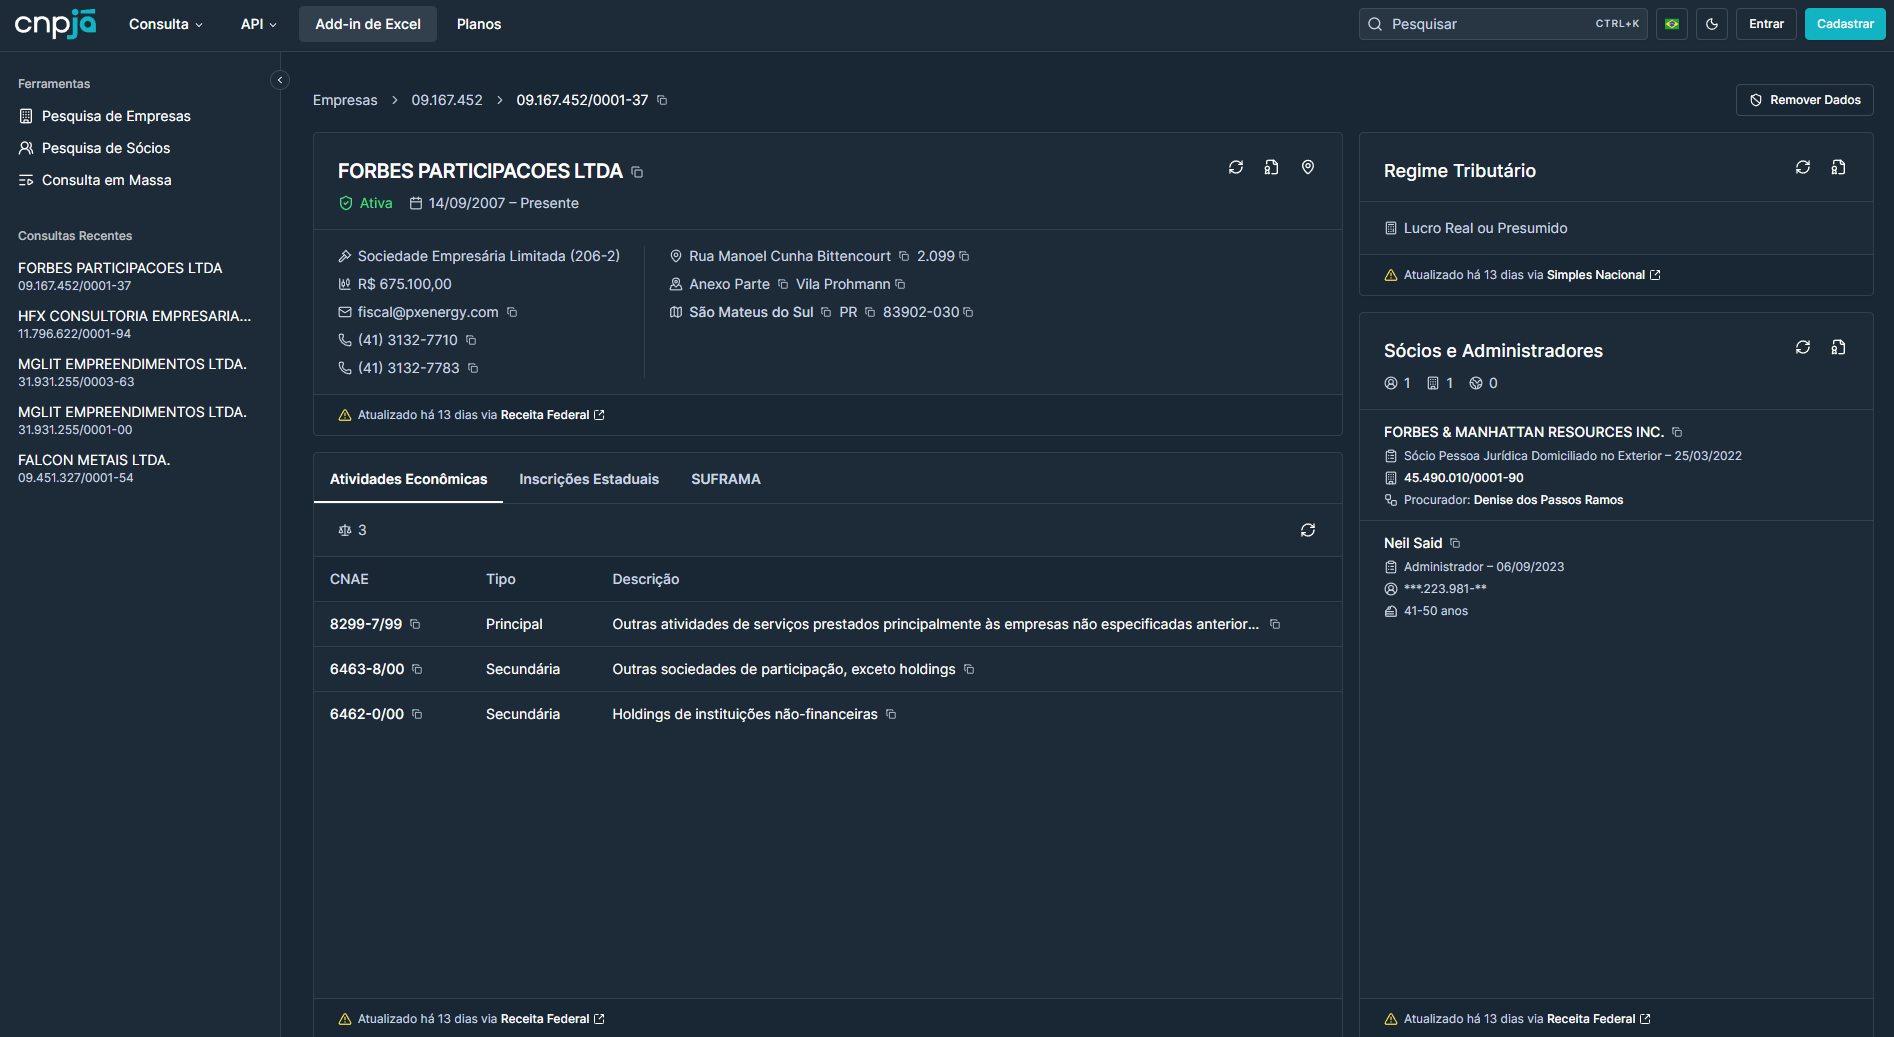Copy postal code 83902-030
Image resolution: width=1894 pixels, height=1037 pixels.
[968, 312]
